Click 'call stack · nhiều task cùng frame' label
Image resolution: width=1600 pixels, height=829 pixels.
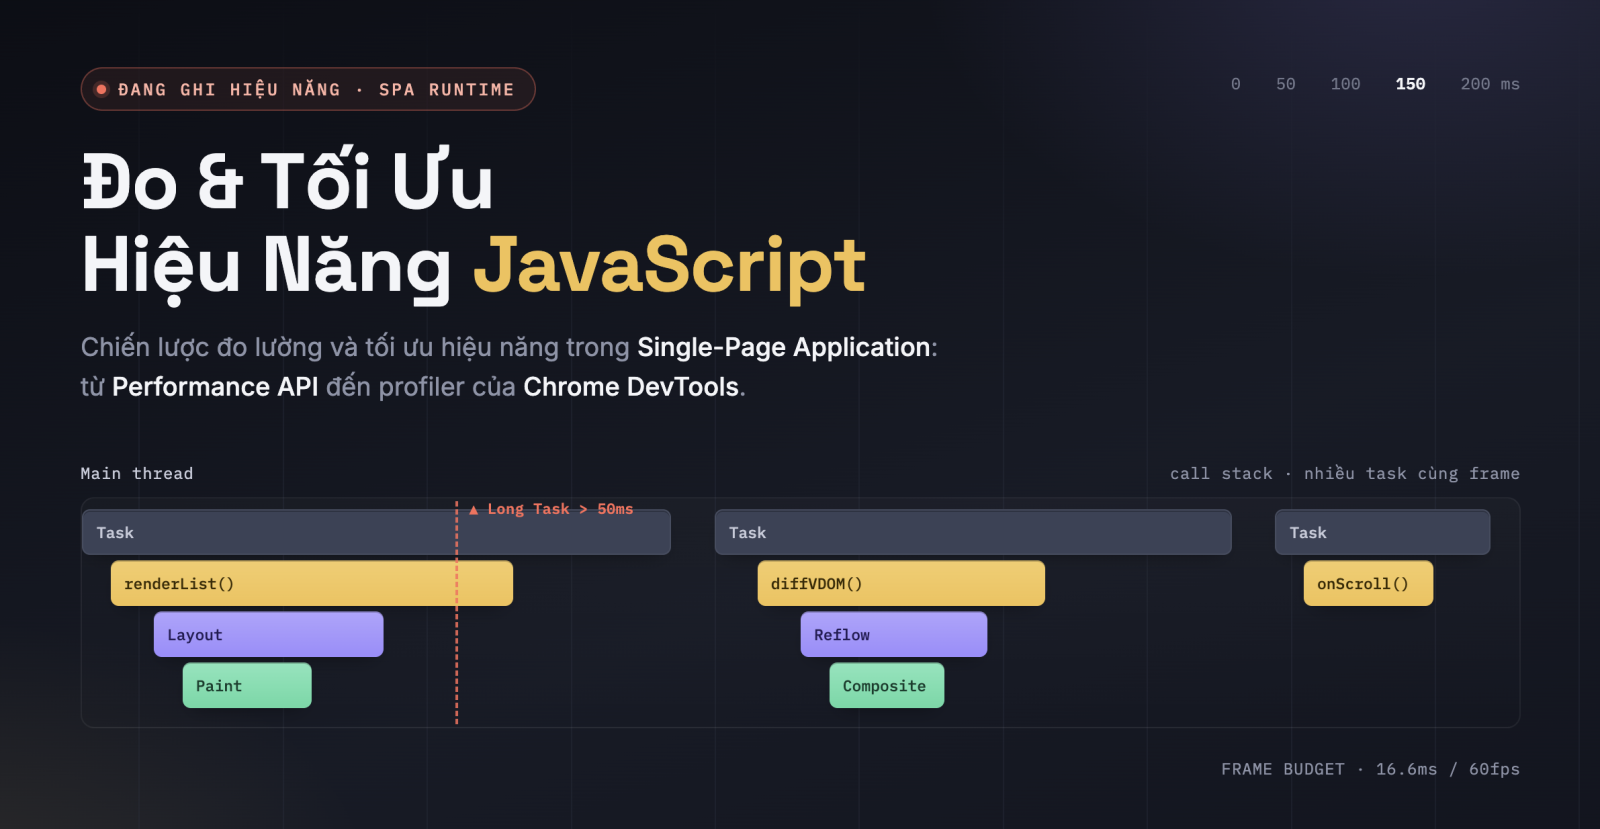(x=1345, y=473)
